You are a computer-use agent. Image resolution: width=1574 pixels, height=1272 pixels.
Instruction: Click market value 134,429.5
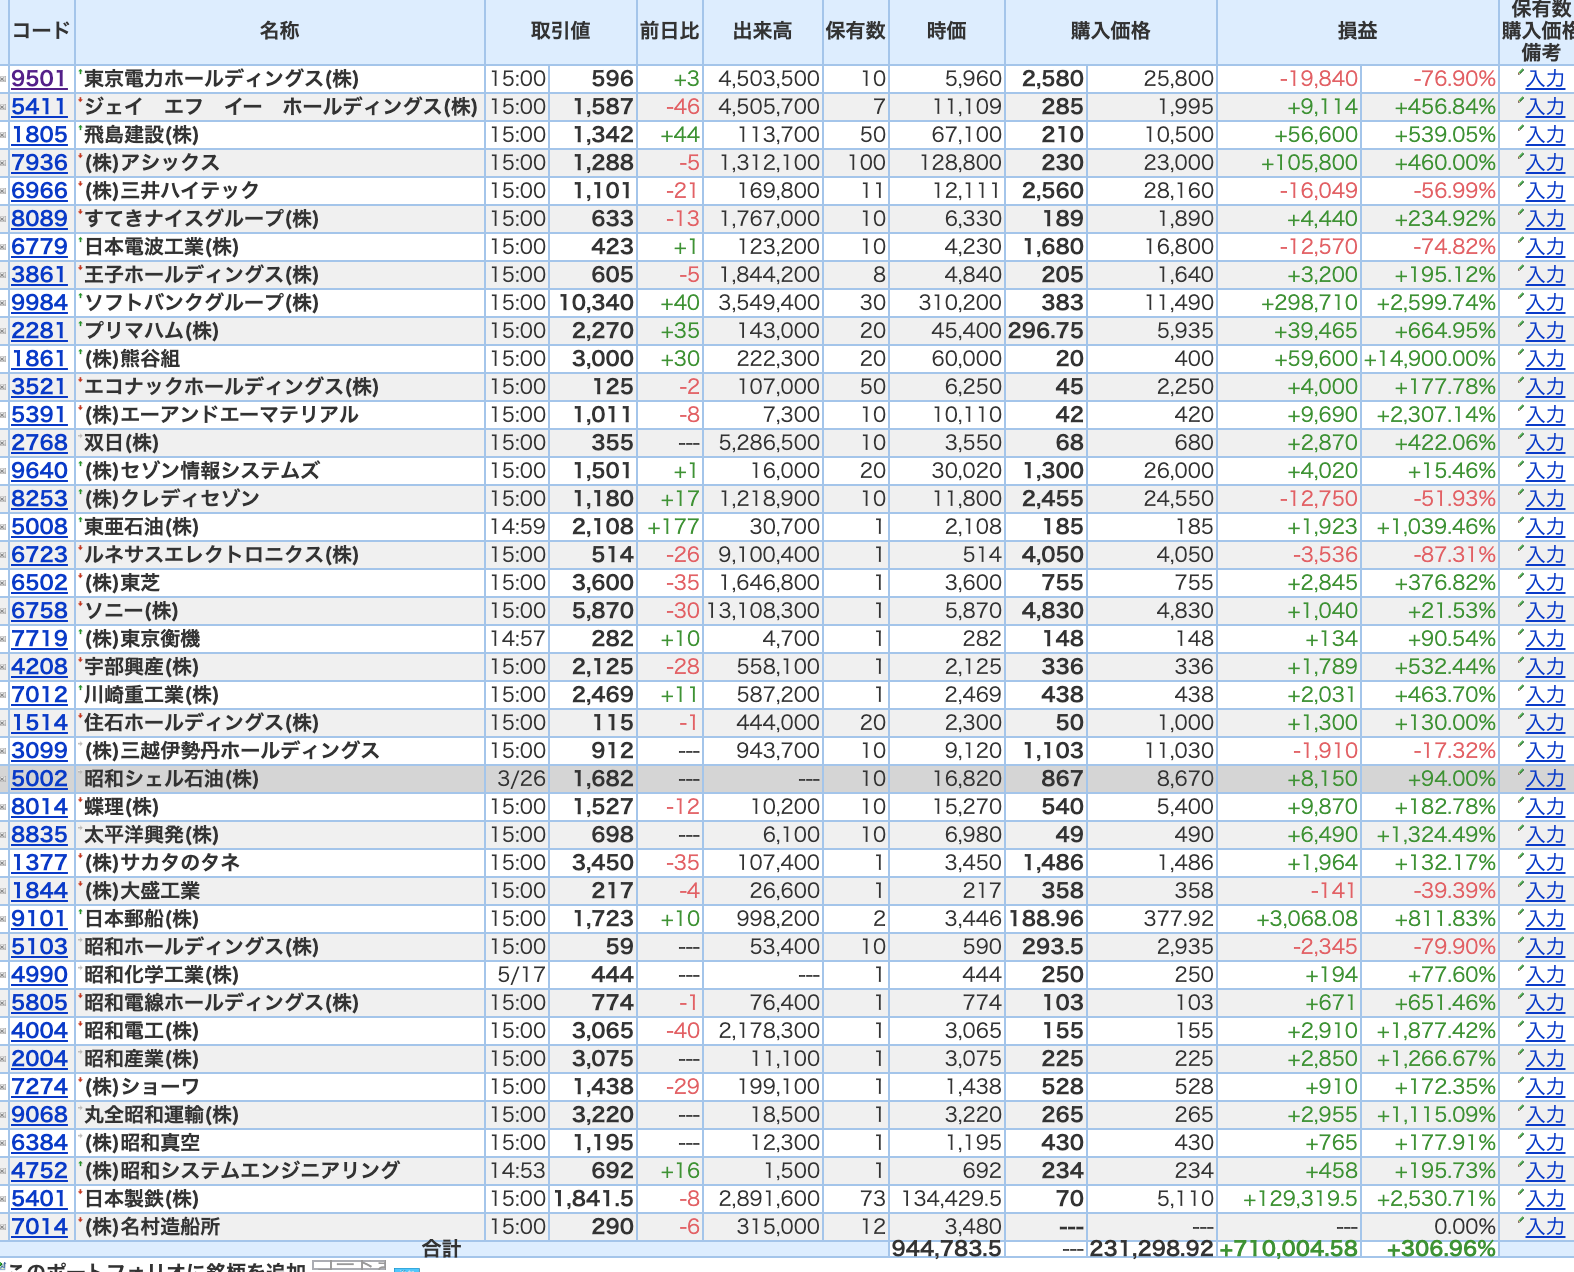point(951,1199)
